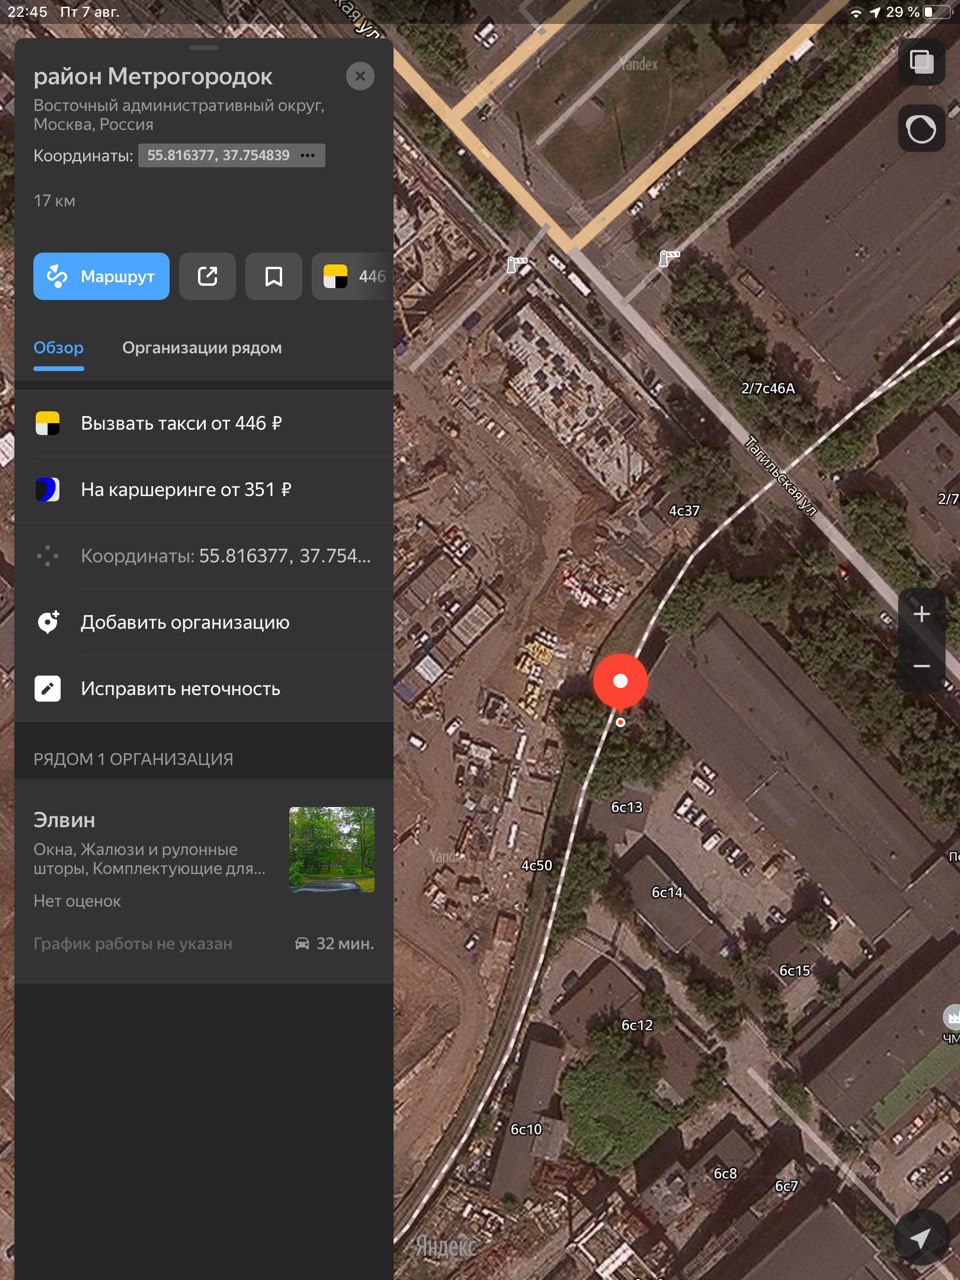960x1280 pixels.
Task: Tap the Координаты row in the list
Action: tap(204, 555)
